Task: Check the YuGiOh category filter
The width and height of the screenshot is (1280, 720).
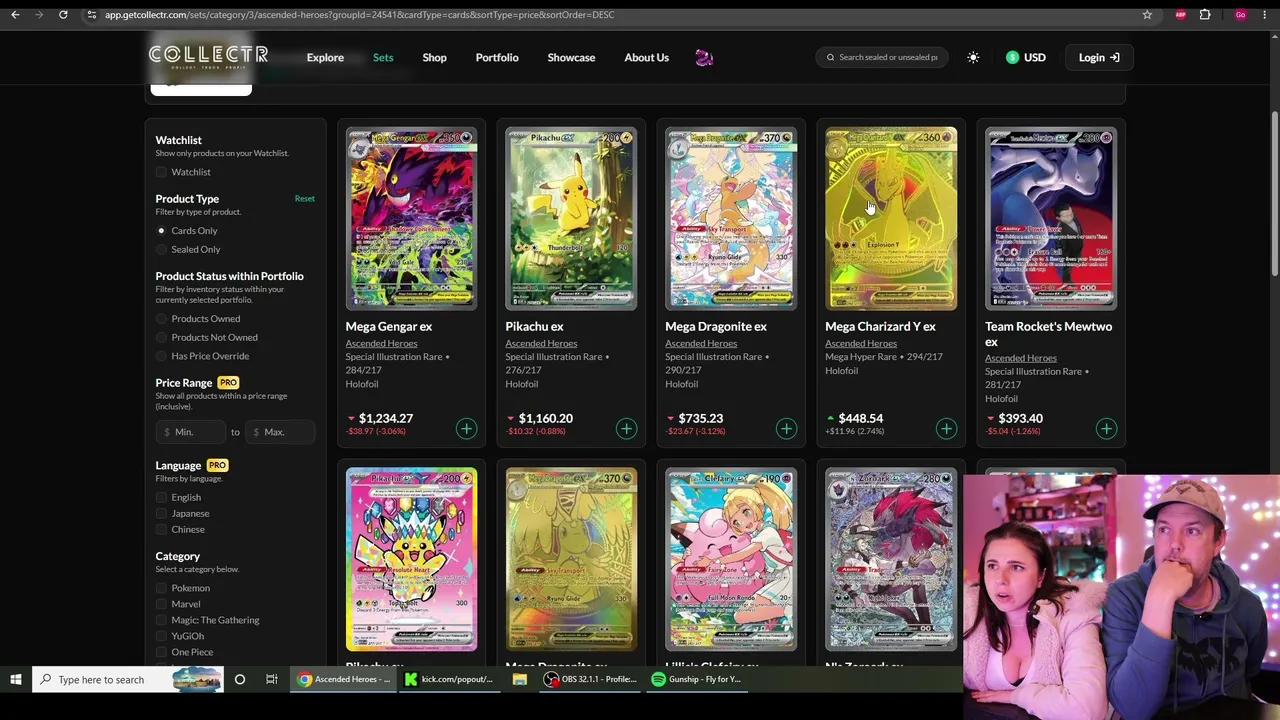Action: (161, 636)
